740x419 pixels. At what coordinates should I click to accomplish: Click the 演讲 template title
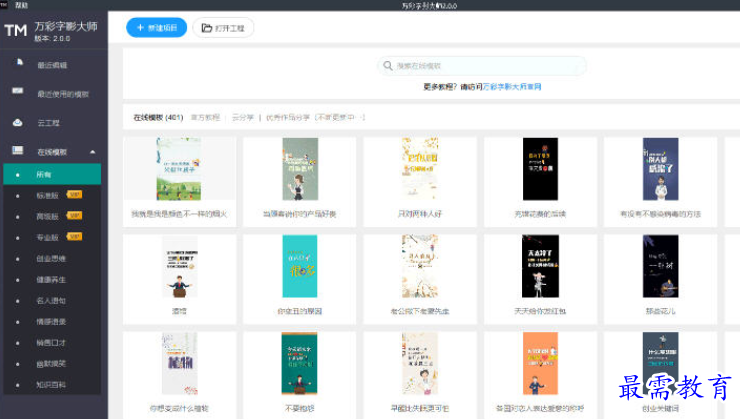[179, 311]
